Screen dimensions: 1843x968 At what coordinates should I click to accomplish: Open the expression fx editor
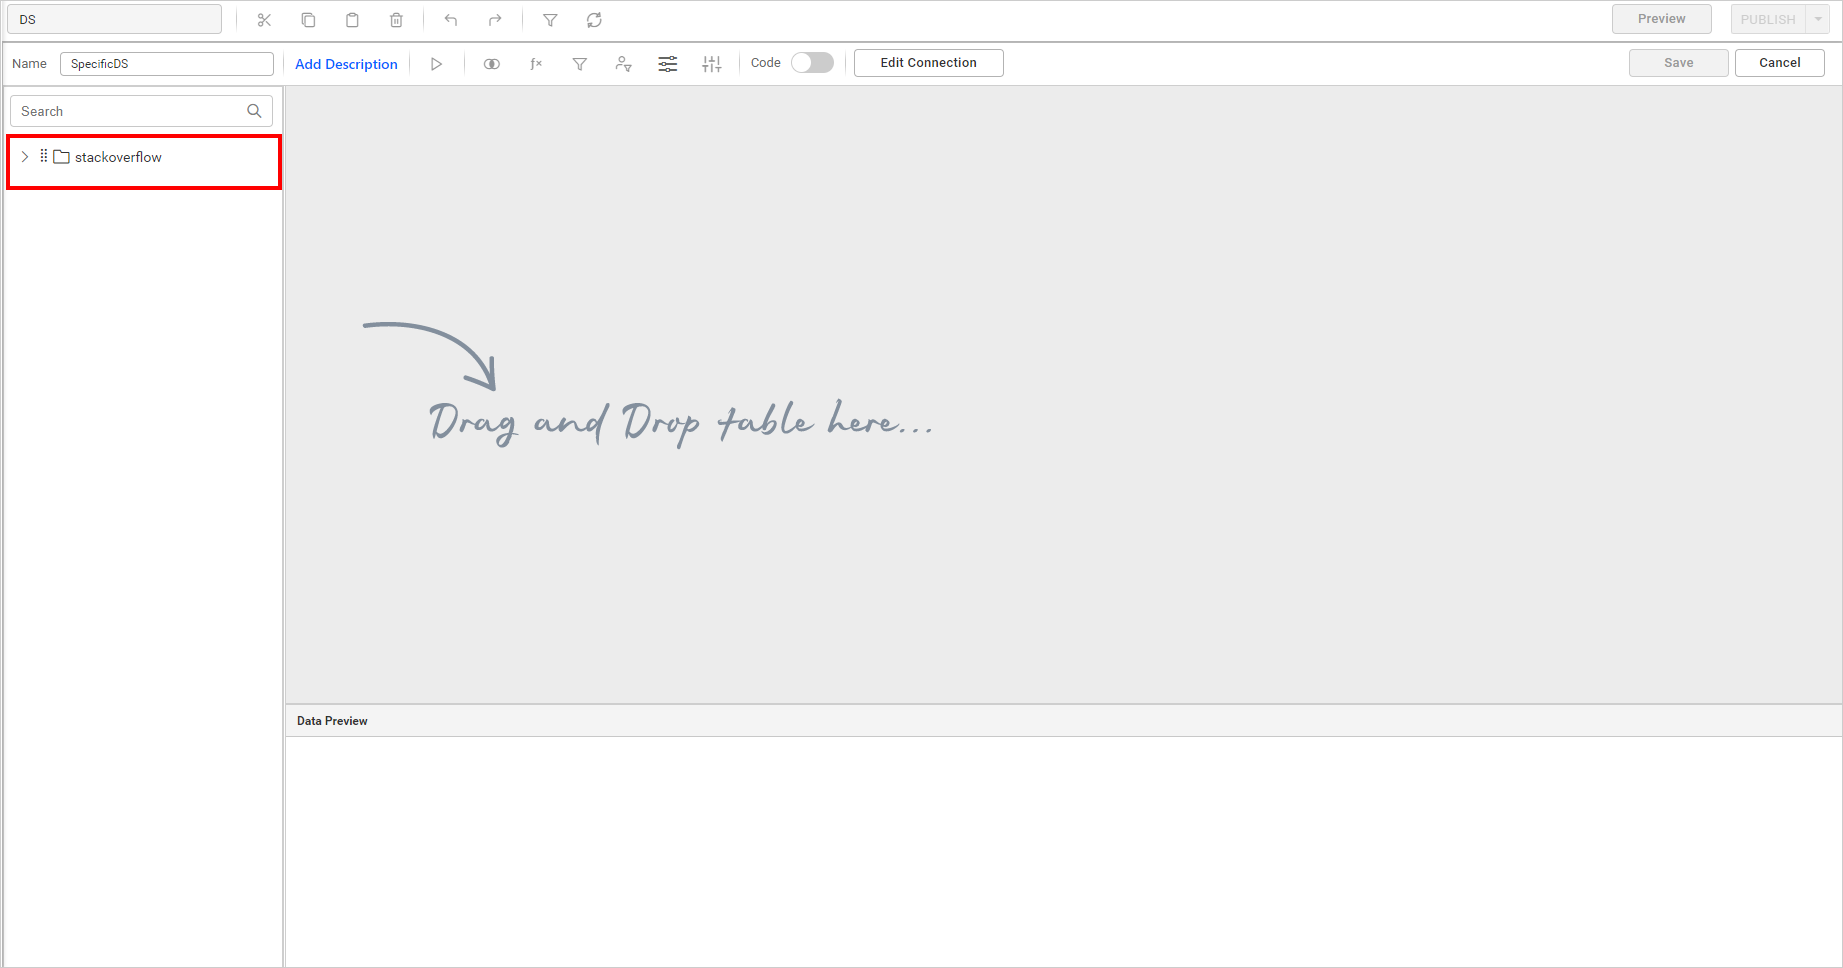click(536, 64)
